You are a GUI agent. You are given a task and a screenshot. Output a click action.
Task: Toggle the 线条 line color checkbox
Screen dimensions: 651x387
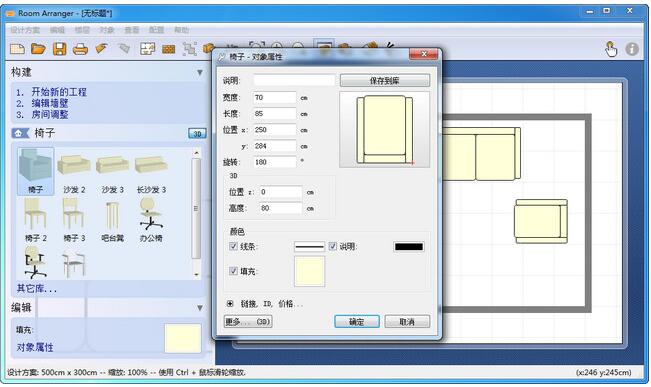tap(233, 246)
